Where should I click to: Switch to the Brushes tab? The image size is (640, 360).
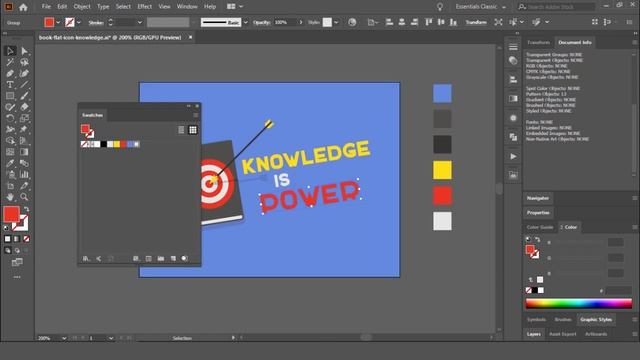[x=563, y=320]
